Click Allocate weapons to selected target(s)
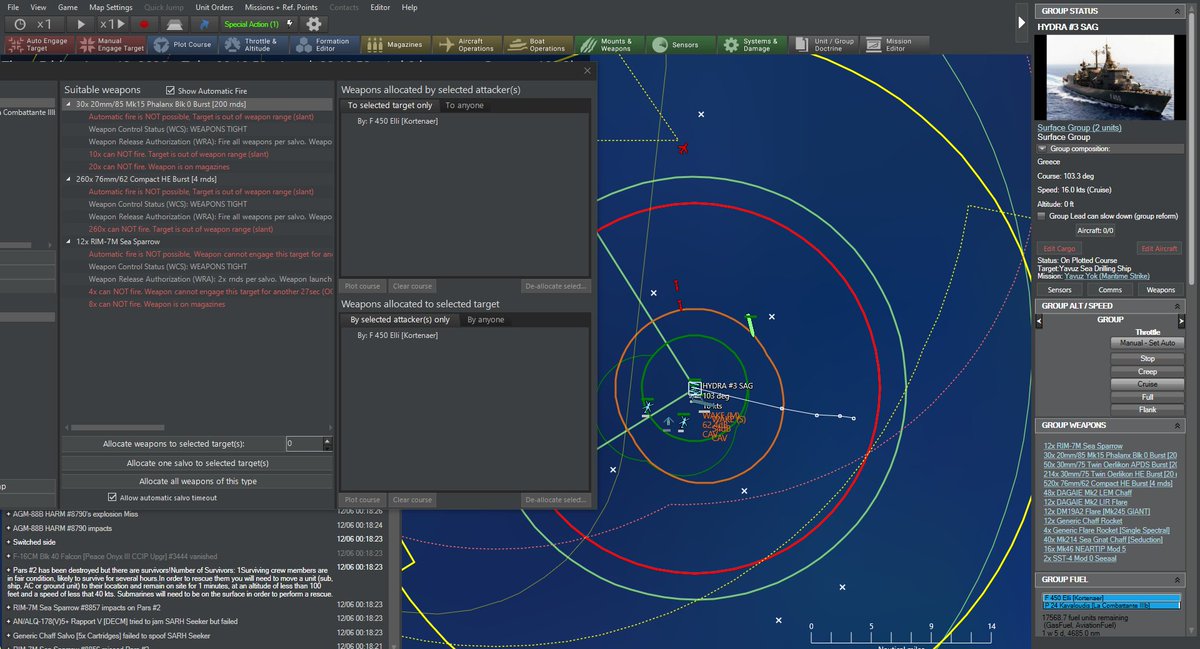The image size is (1200, 649). 174,443
